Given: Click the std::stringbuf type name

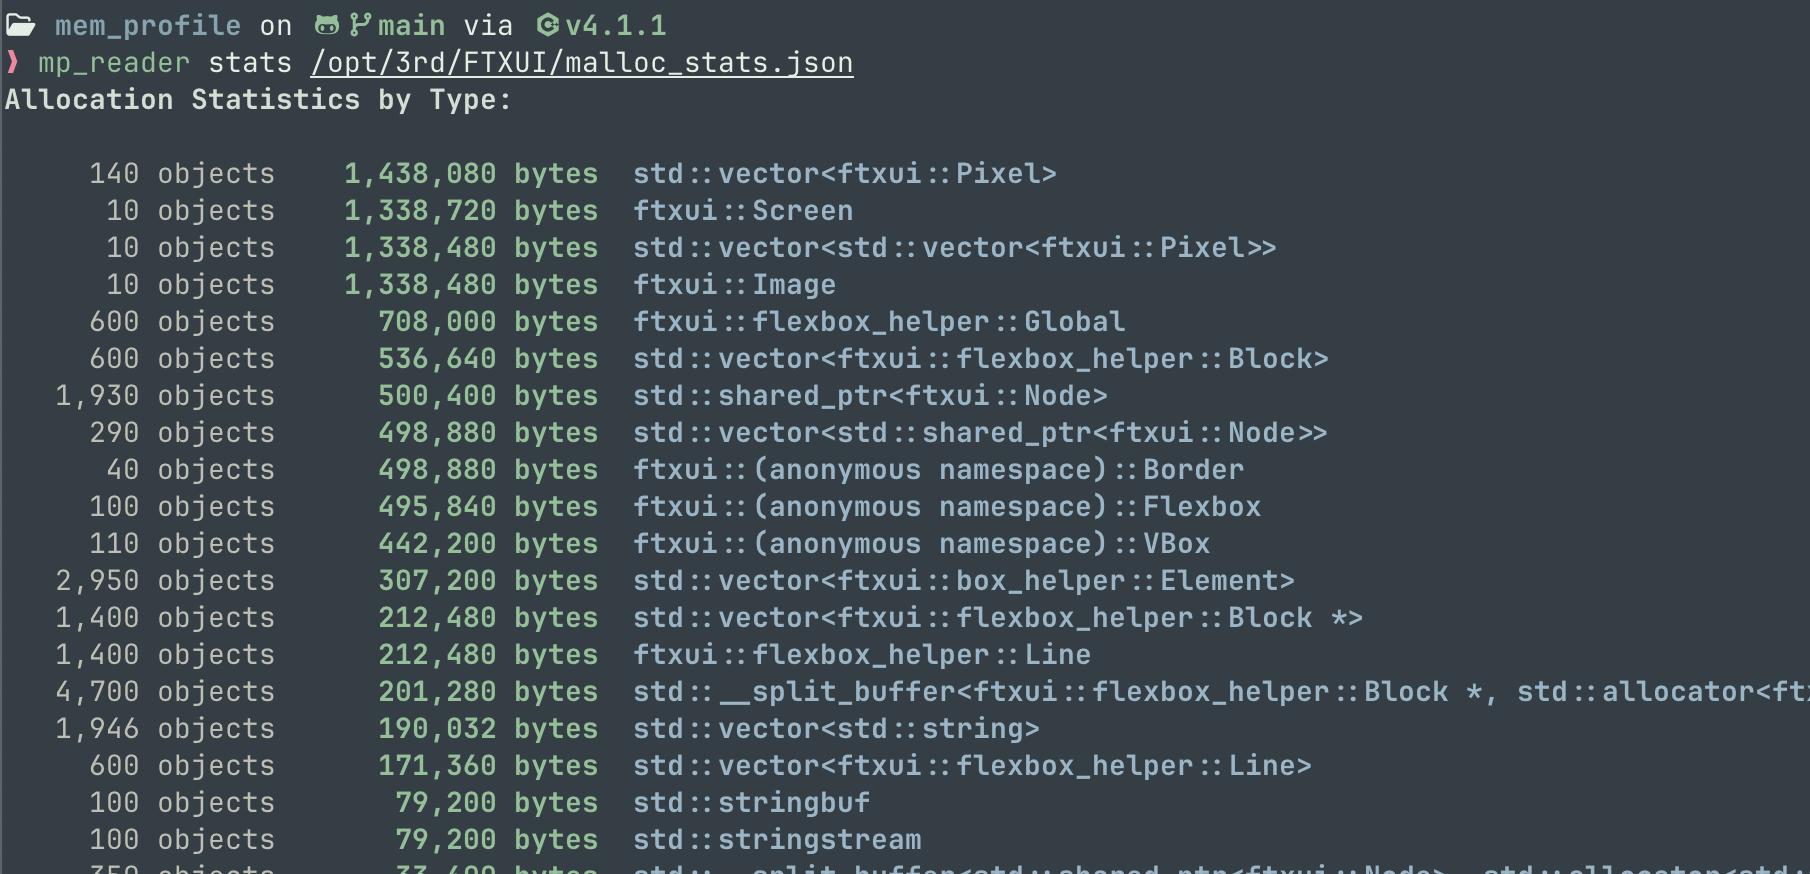Looking at the screenshot, I should 751,802.
